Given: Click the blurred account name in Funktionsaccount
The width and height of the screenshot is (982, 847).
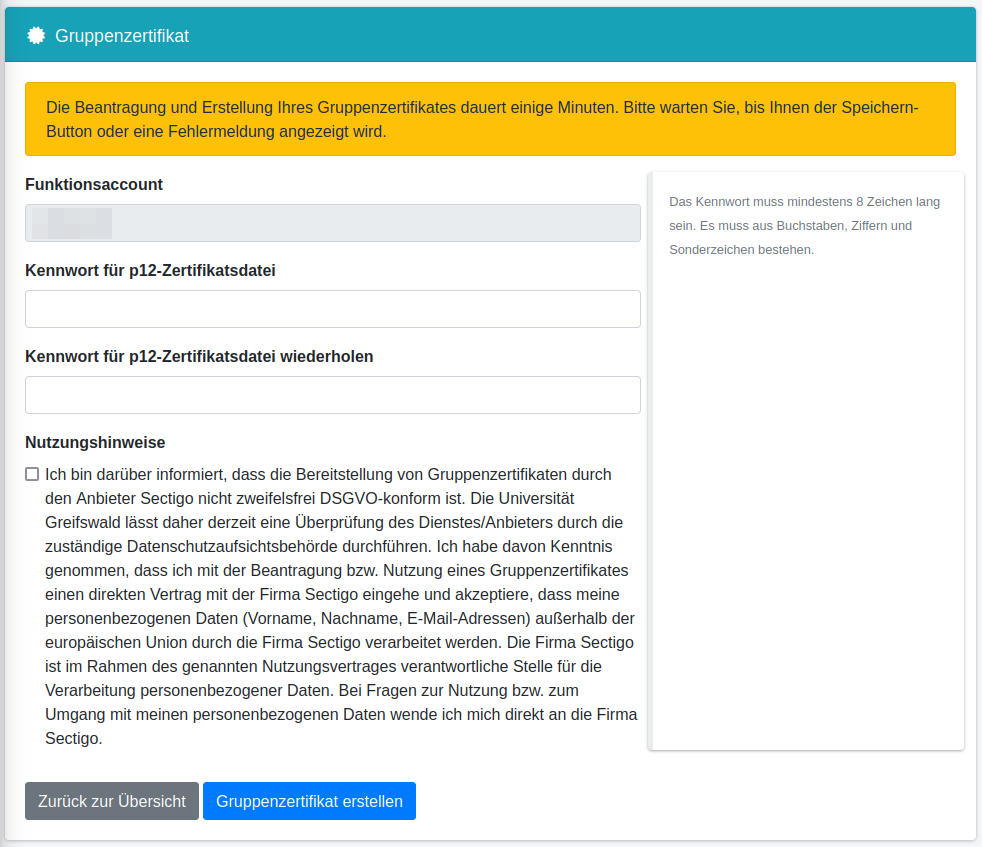Looking at the screenshot, I should (71, 223).
